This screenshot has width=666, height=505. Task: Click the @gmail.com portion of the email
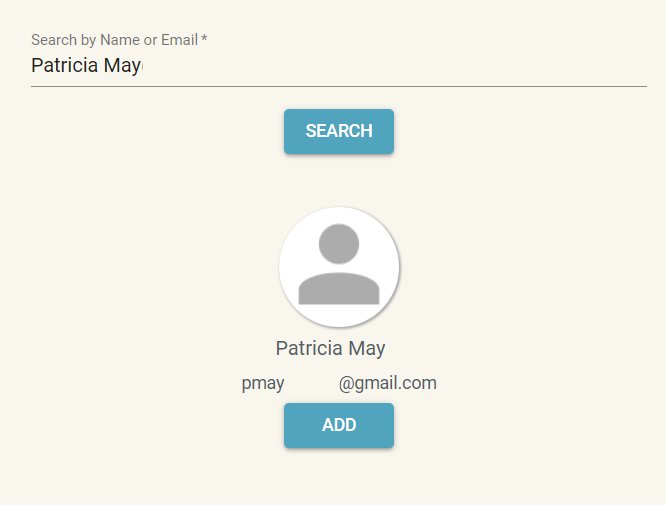click(x=388, y=383)
